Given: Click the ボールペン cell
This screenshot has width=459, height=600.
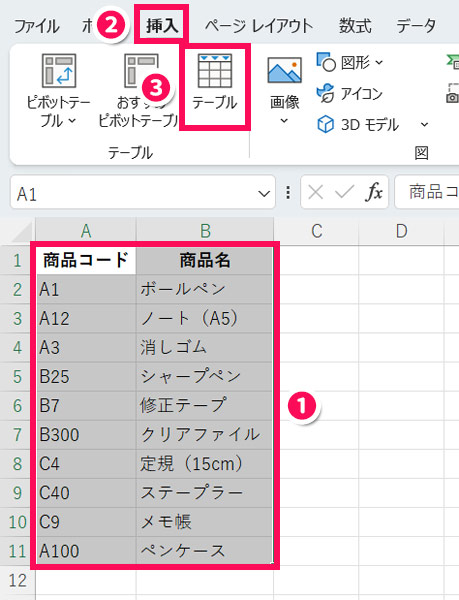Looking at the screenshot, I should (205, 289).
